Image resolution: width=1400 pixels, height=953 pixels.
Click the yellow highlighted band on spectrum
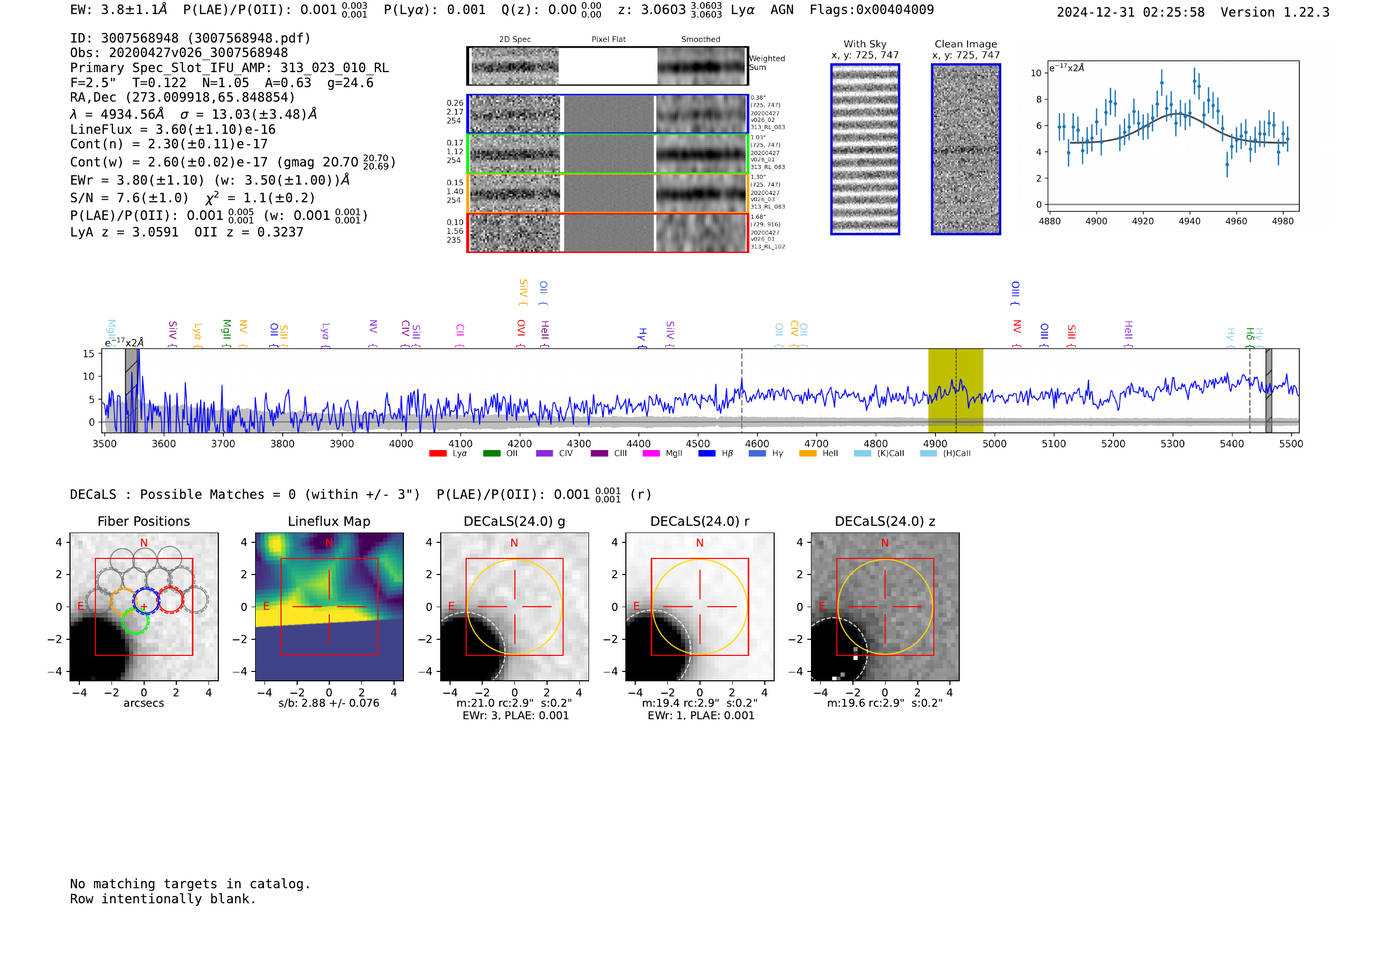click(955, 390)
